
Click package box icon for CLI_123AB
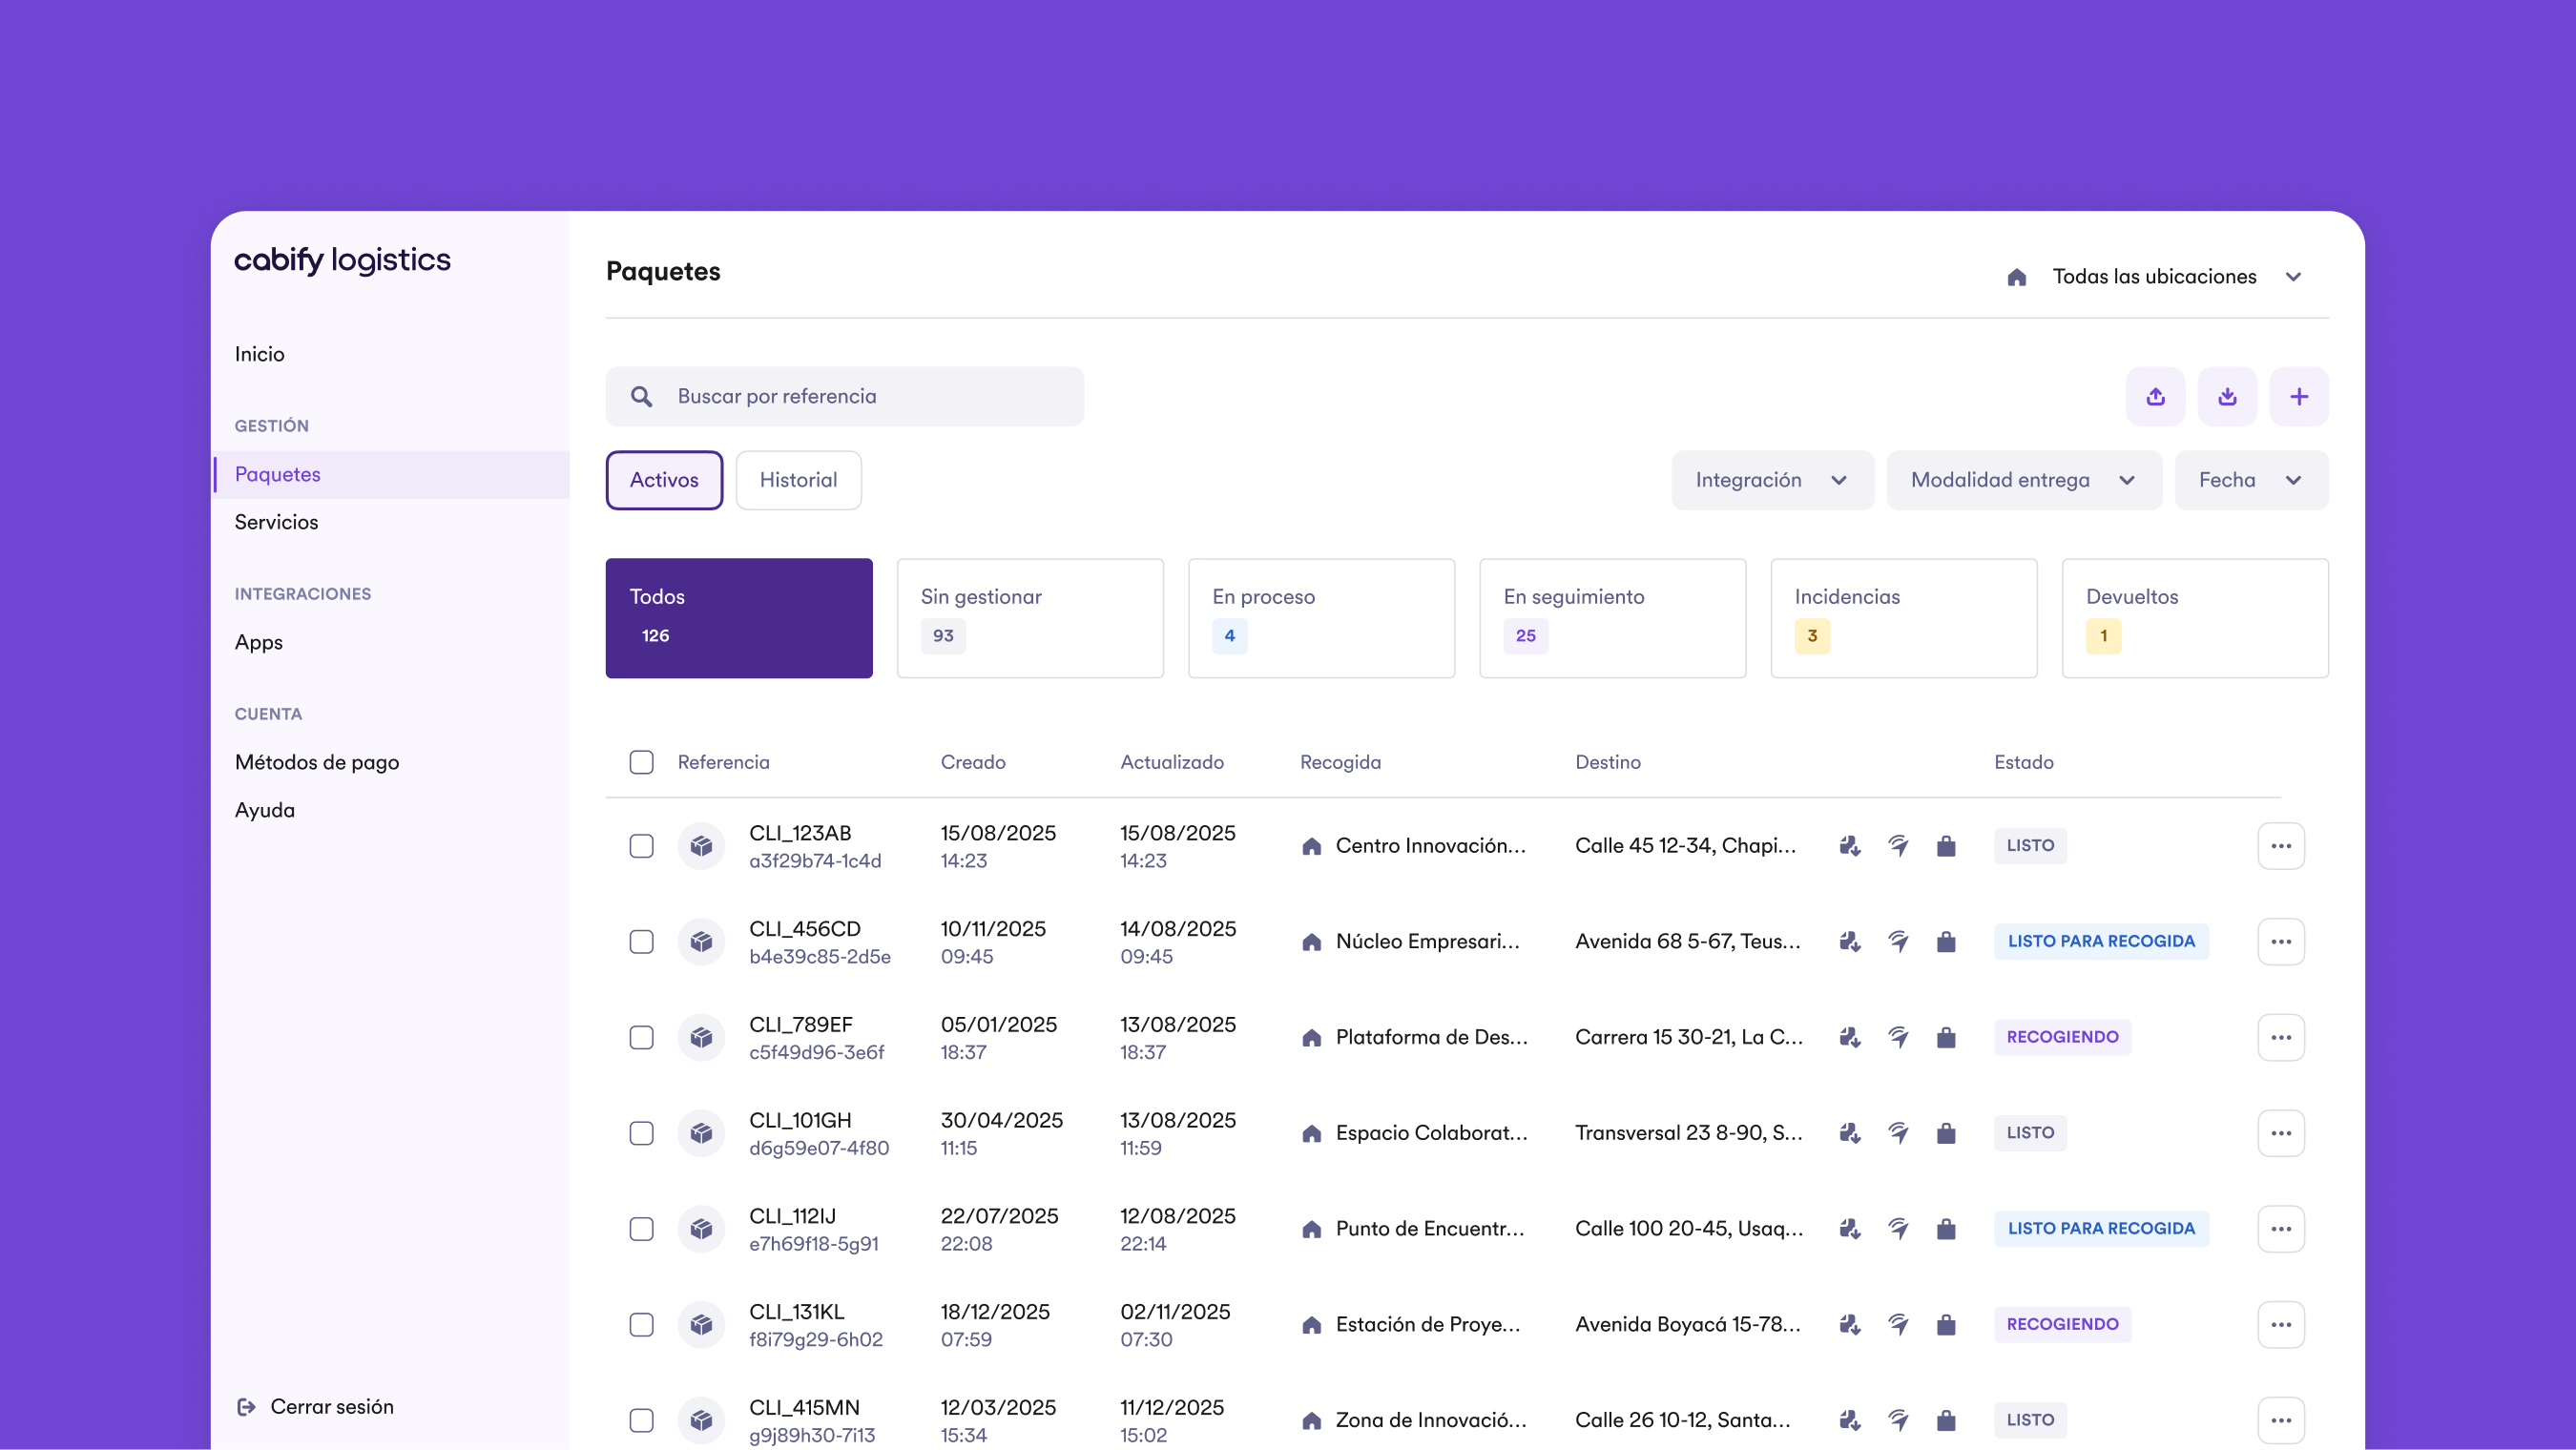tap(701, 846)
